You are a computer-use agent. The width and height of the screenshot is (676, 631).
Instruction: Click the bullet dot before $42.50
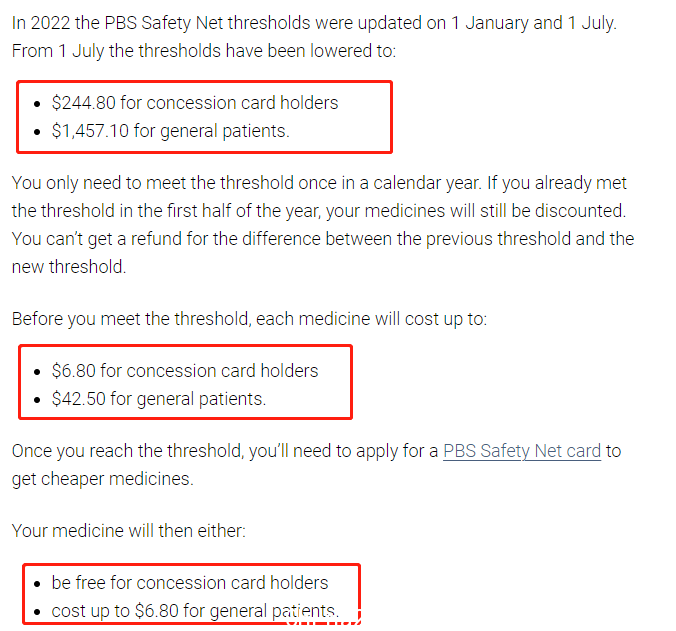pos(37,400)
